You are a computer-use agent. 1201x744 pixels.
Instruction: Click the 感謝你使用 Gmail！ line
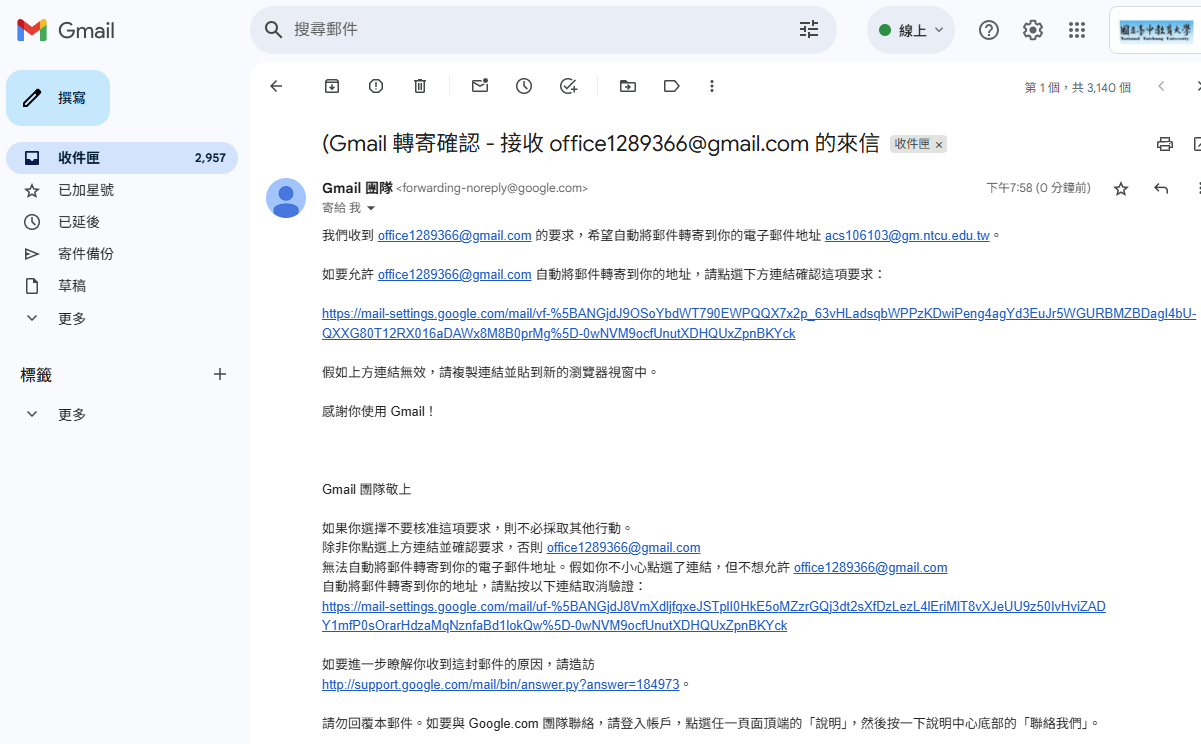379,411
